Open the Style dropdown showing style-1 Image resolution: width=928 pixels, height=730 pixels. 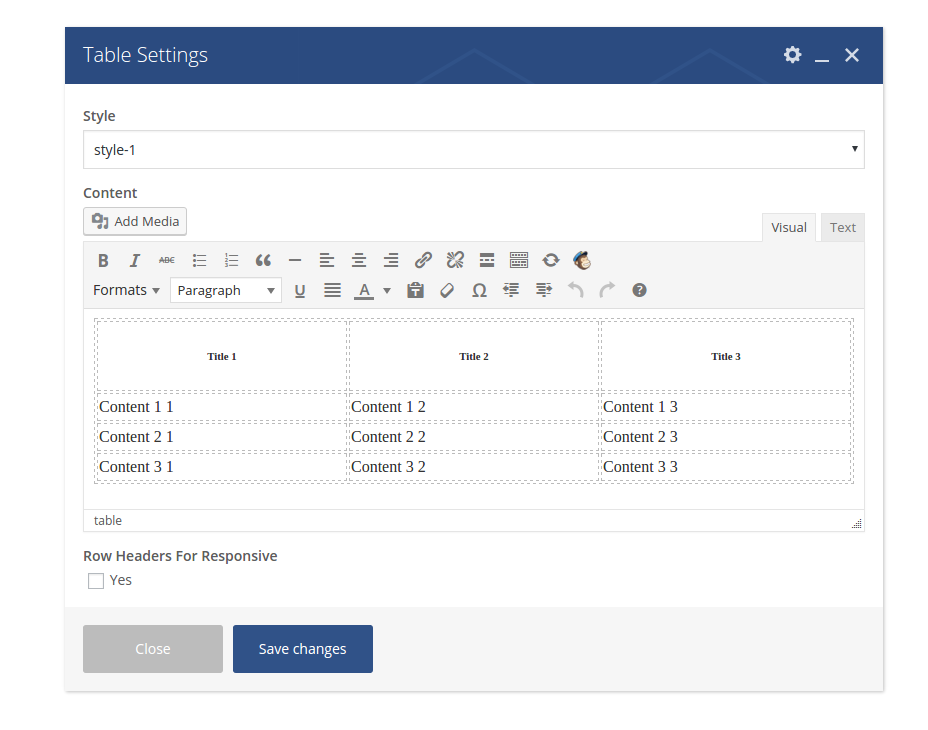coord(473,150)
